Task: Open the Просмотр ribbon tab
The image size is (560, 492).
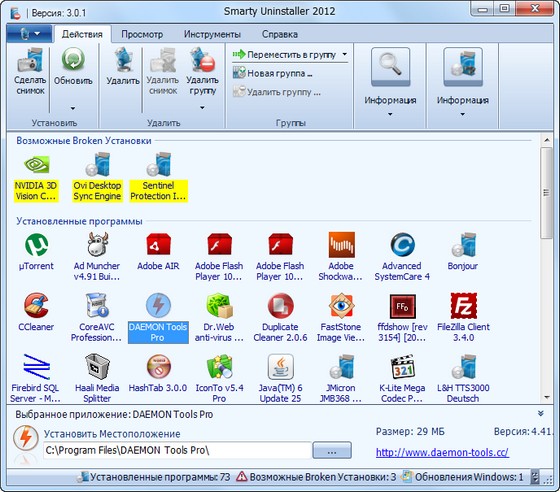Action: (x=142, y=34)
